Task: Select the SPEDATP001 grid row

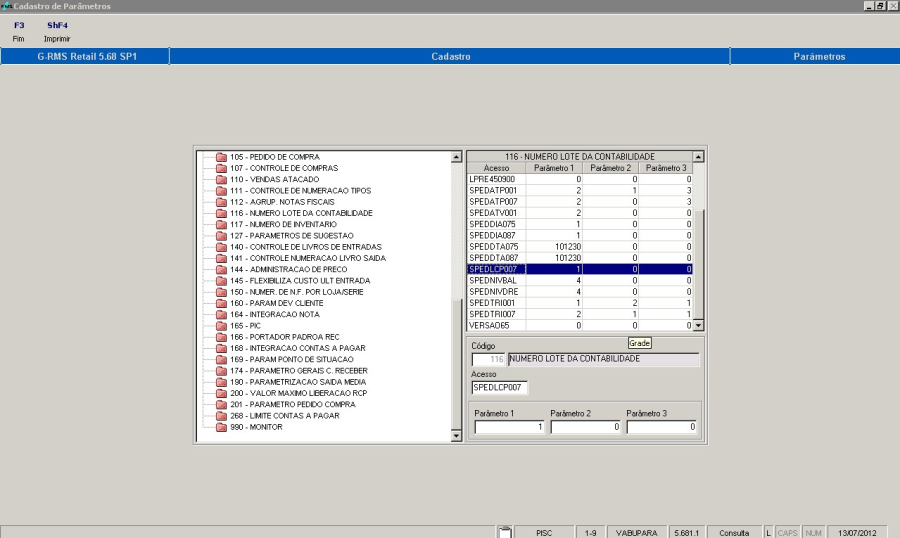Action: click(580, 191)
